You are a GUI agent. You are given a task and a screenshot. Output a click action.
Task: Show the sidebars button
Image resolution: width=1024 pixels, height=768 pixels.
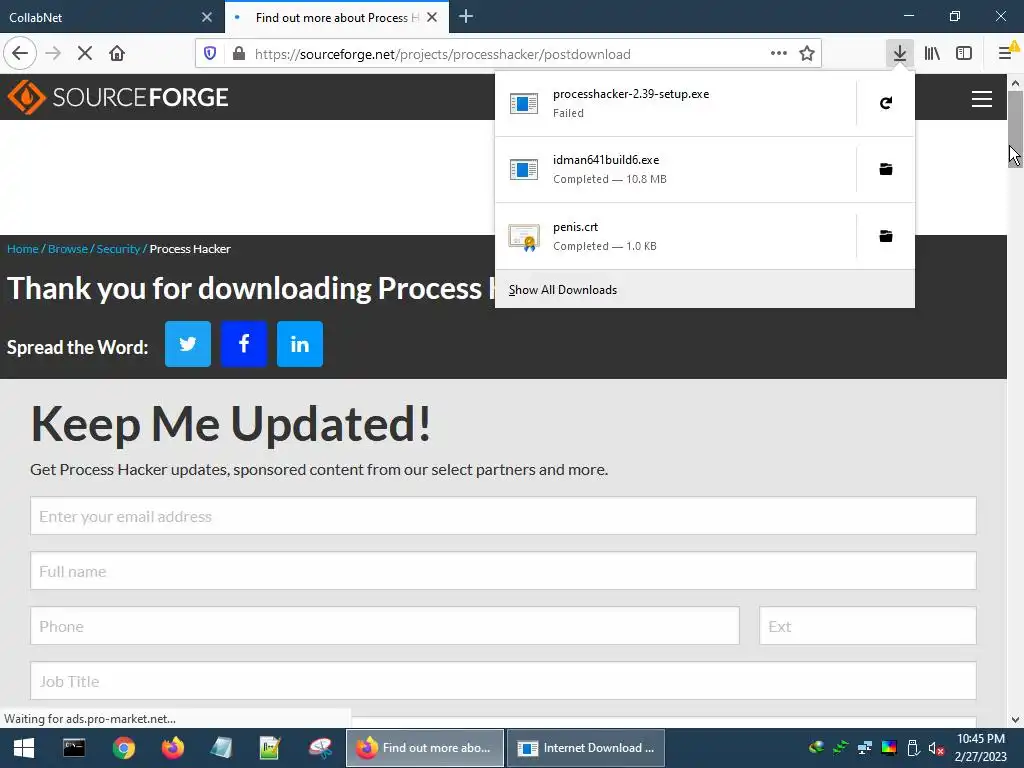pyautogui.click(x=964, y=54)
